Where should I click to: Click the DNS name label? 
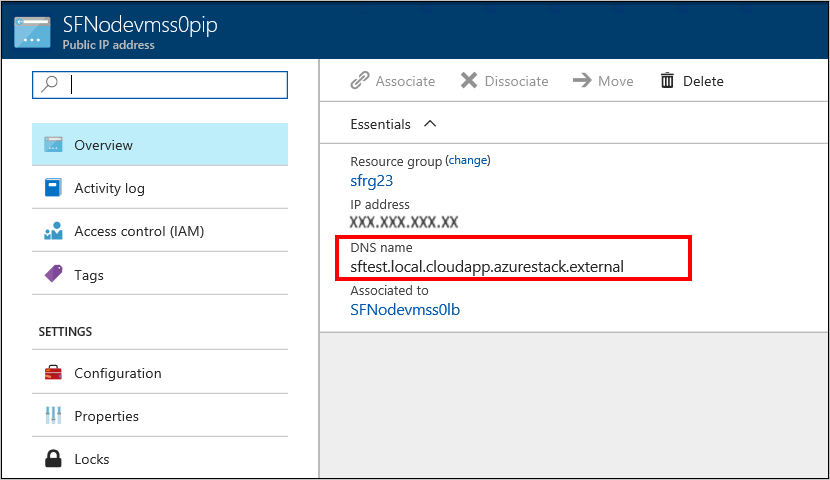tap(381, 247)
